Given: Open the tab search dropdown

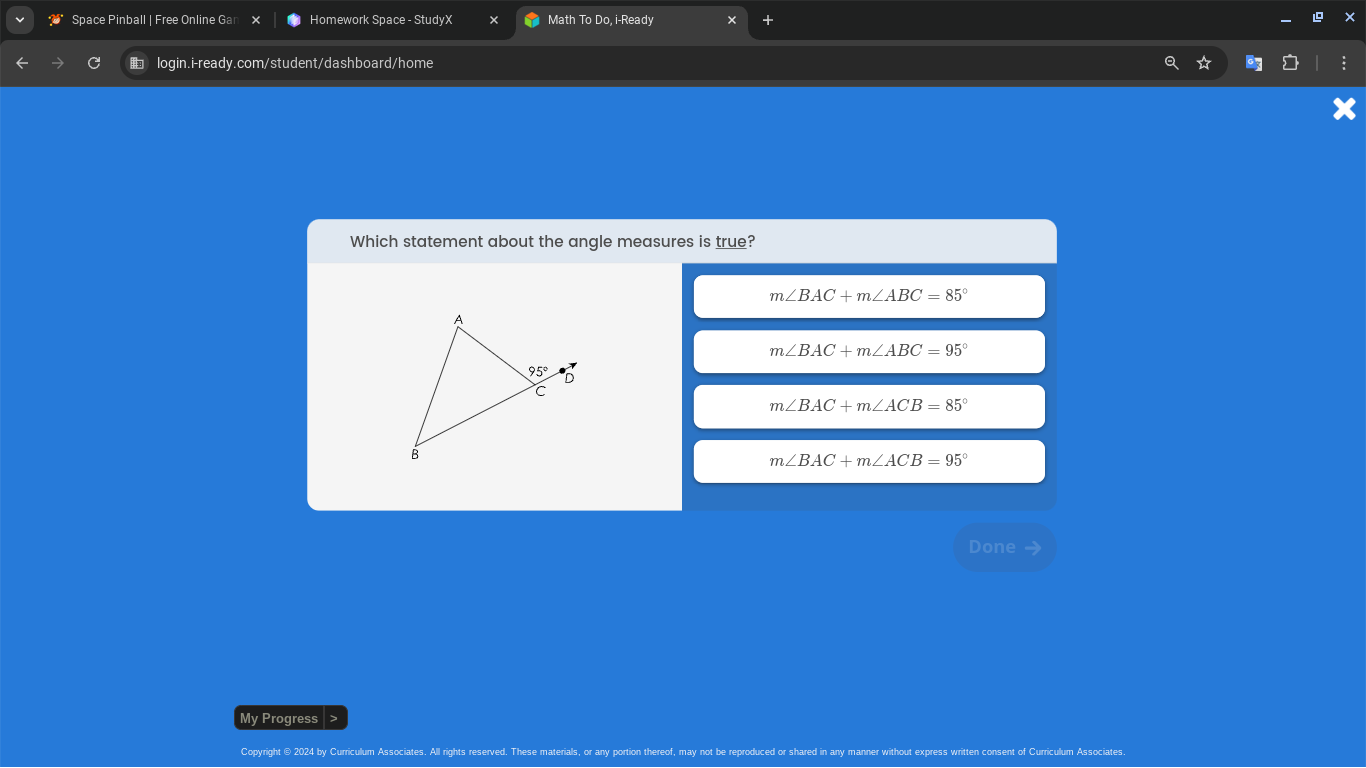Looking at the screenshot, I should click(x=20, y=20).
